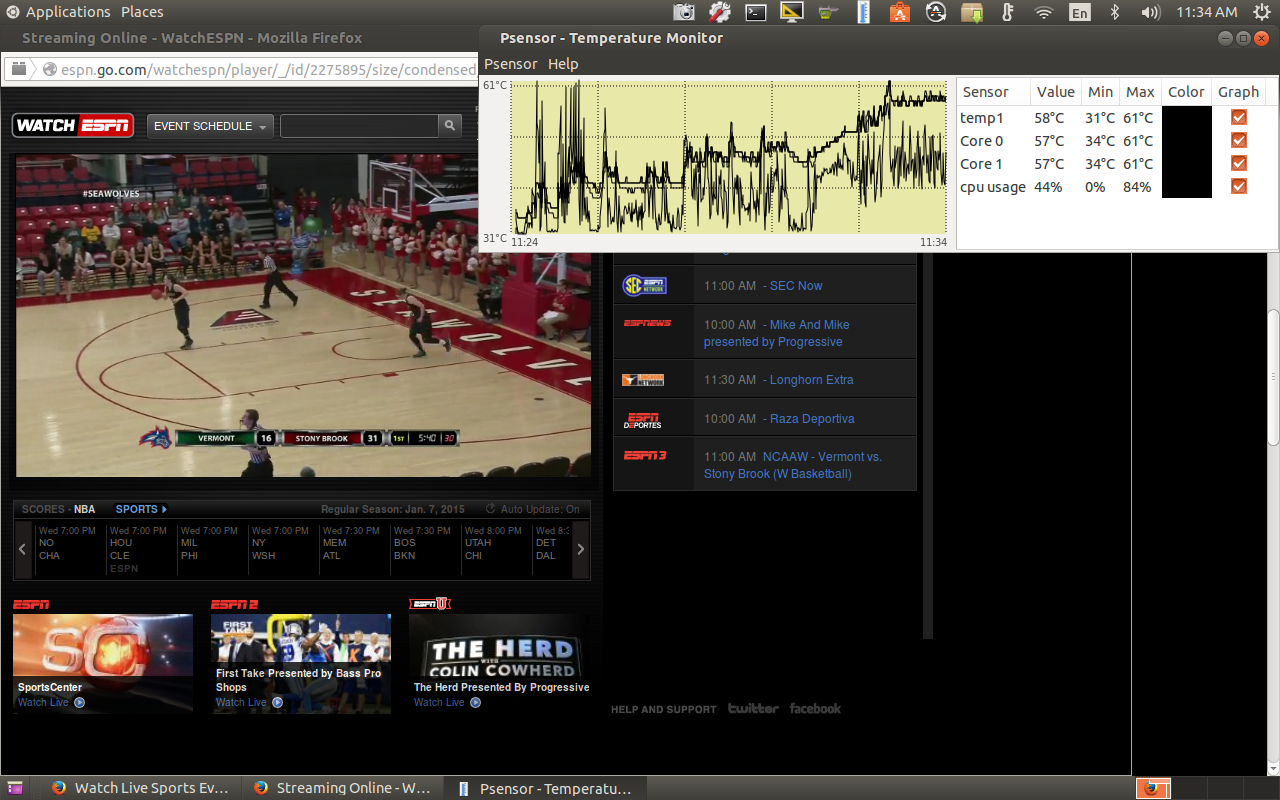The height and width of the screenshot is (800, 1280).
Task: Open the Help menu in Psensor
Action: point(563,64)
